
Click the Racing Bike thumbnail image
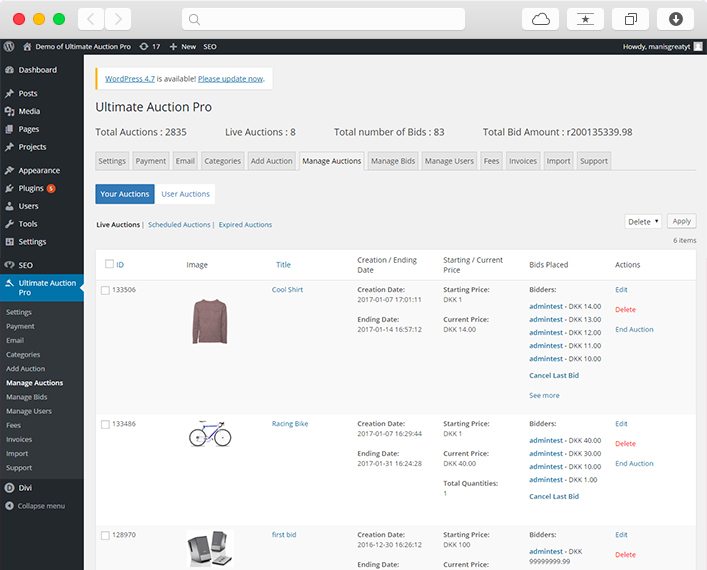210,433
